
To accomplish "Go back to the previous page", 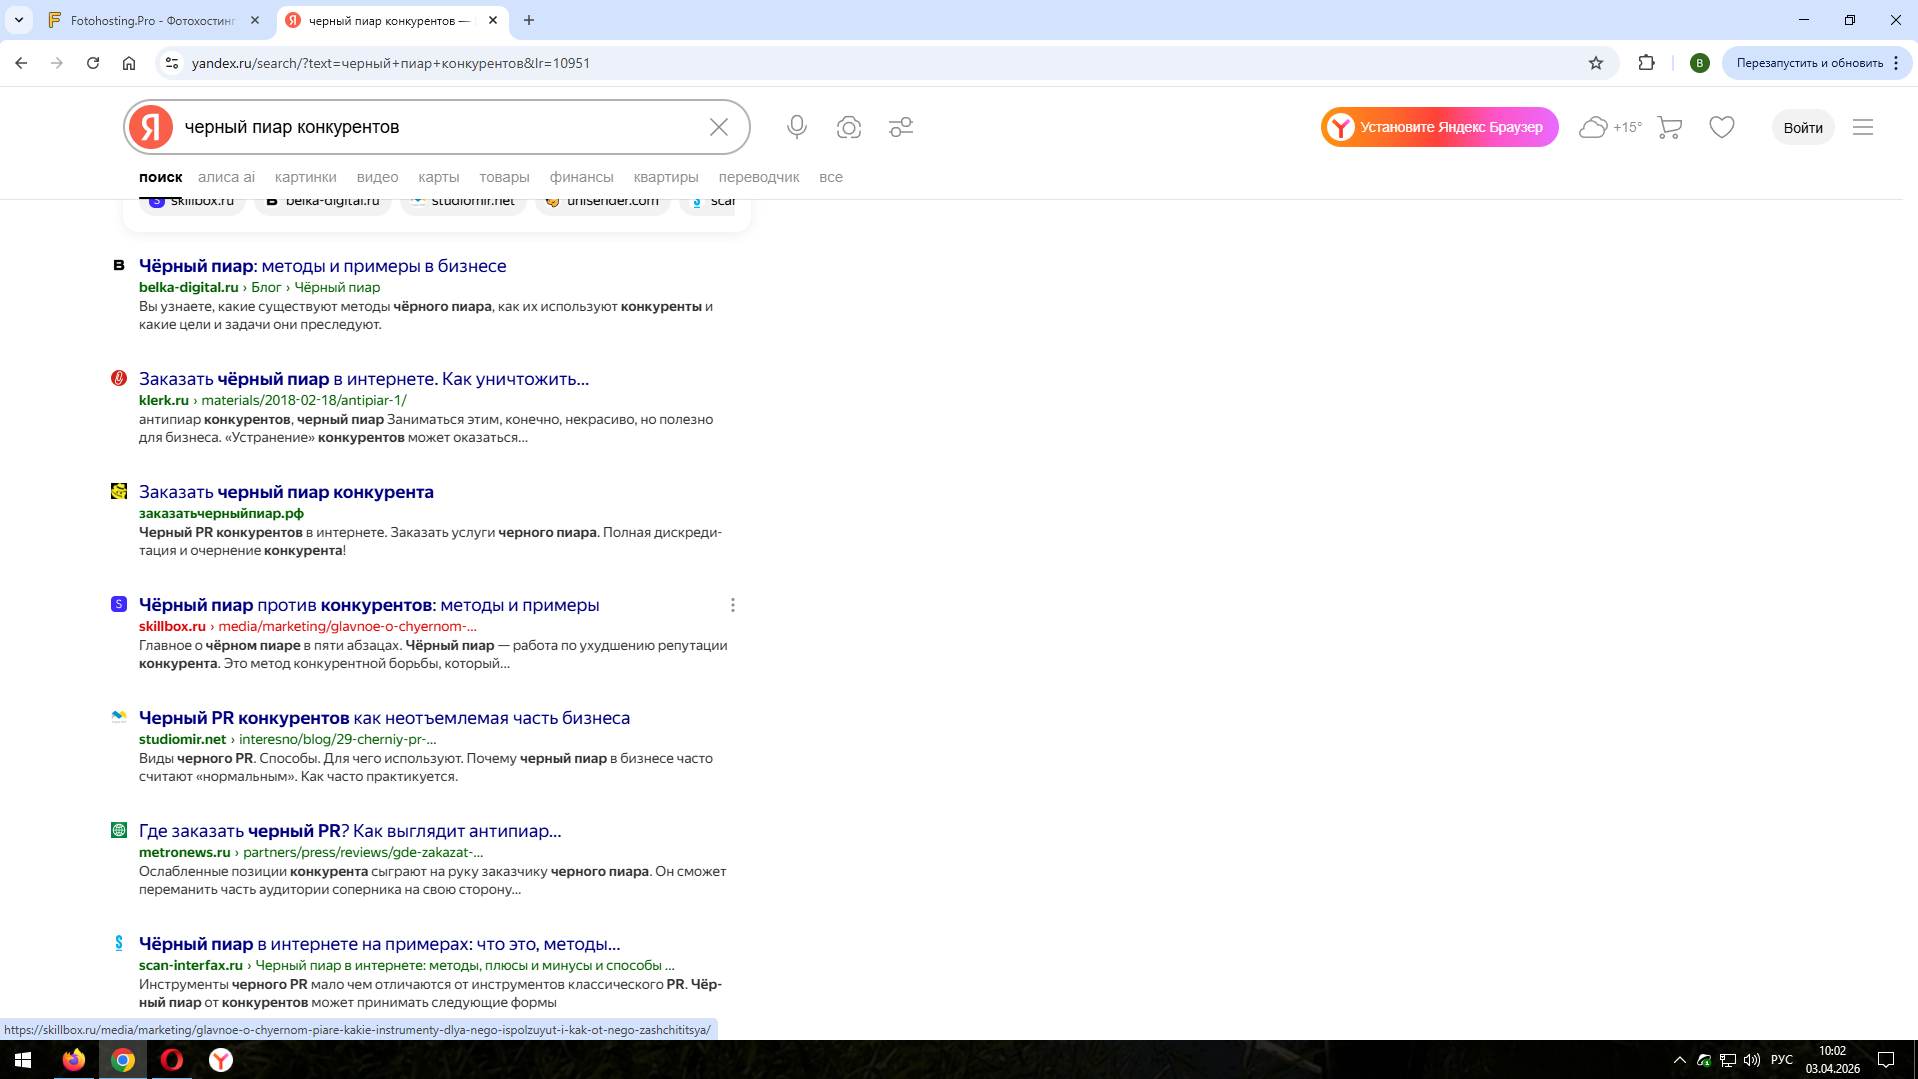I will (21, 63).
